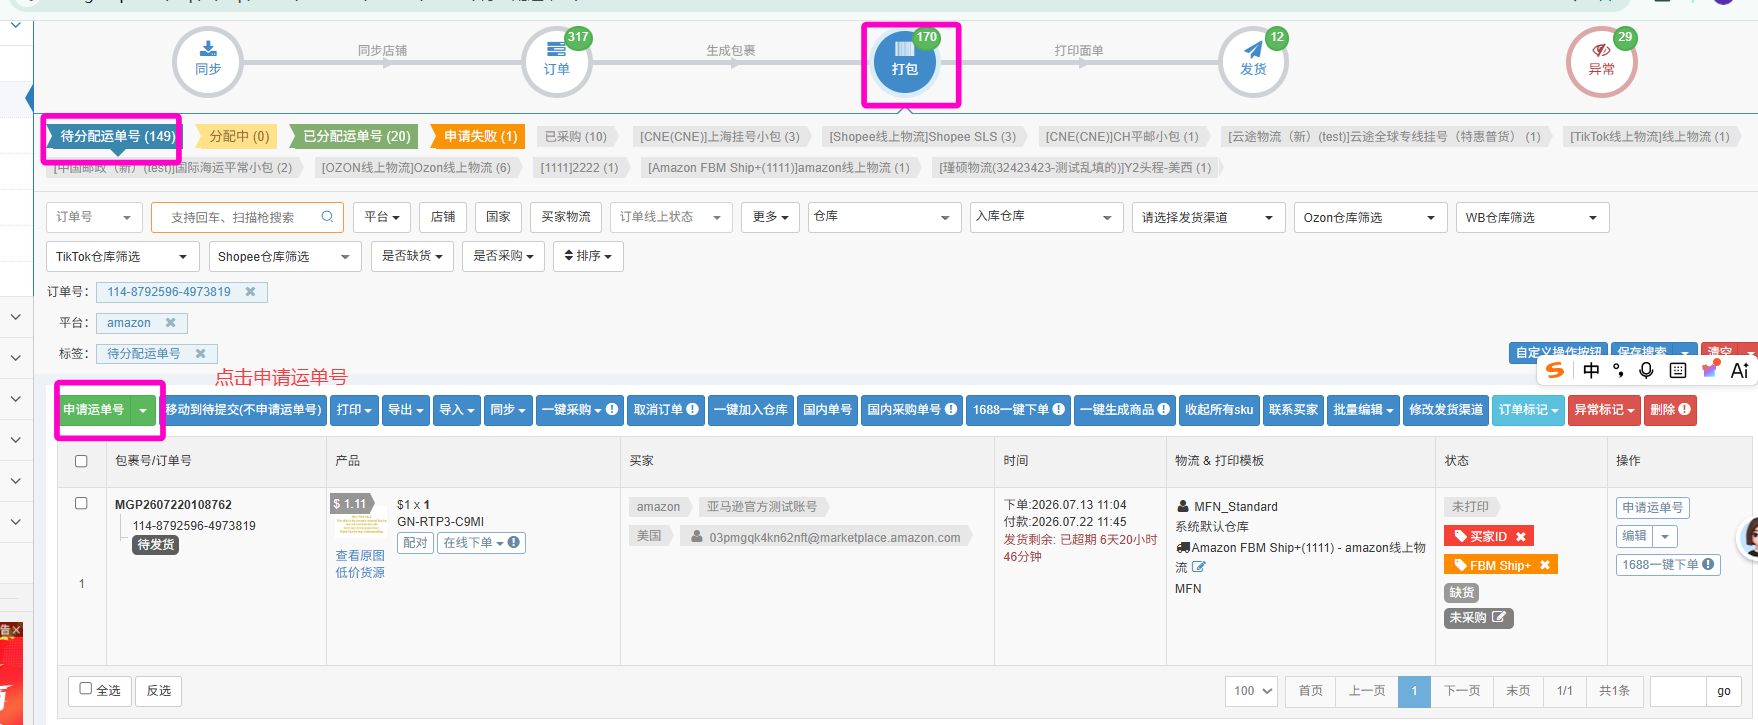Expand the 平台 filter dropdown
The image size is (1758, 725).
(382, 217)
